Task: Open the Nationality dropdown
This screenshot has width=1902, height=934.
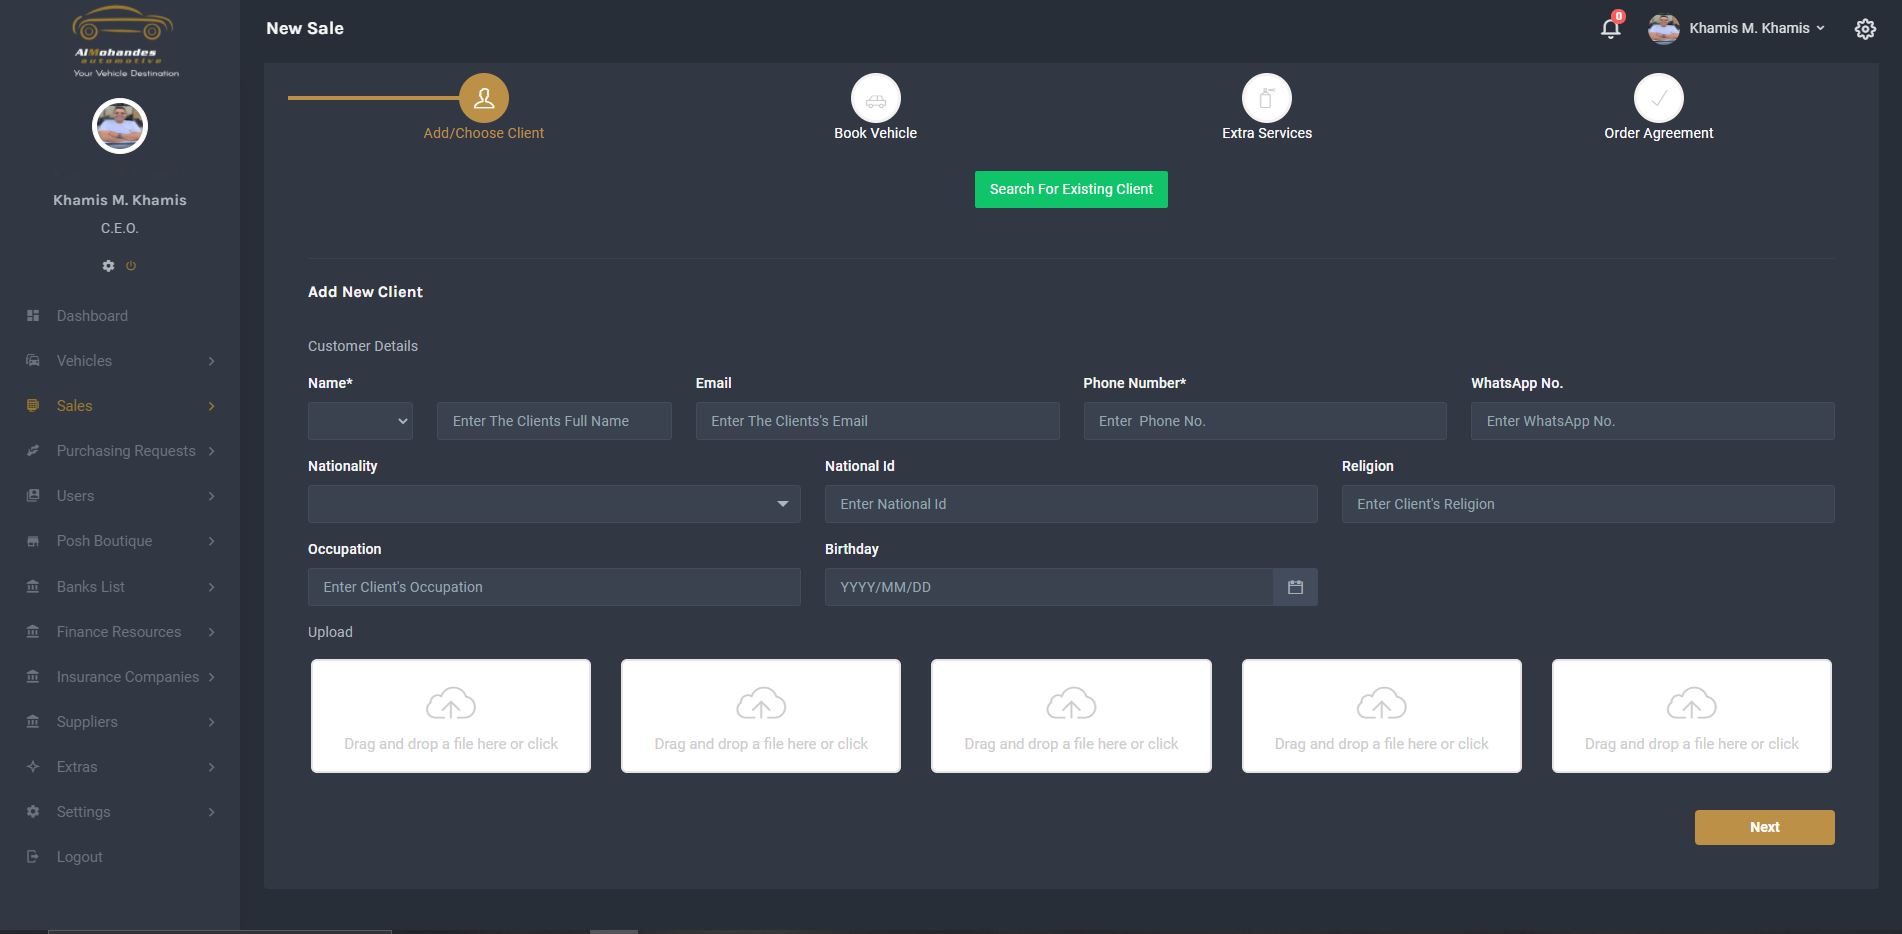Action: point(554,504)
